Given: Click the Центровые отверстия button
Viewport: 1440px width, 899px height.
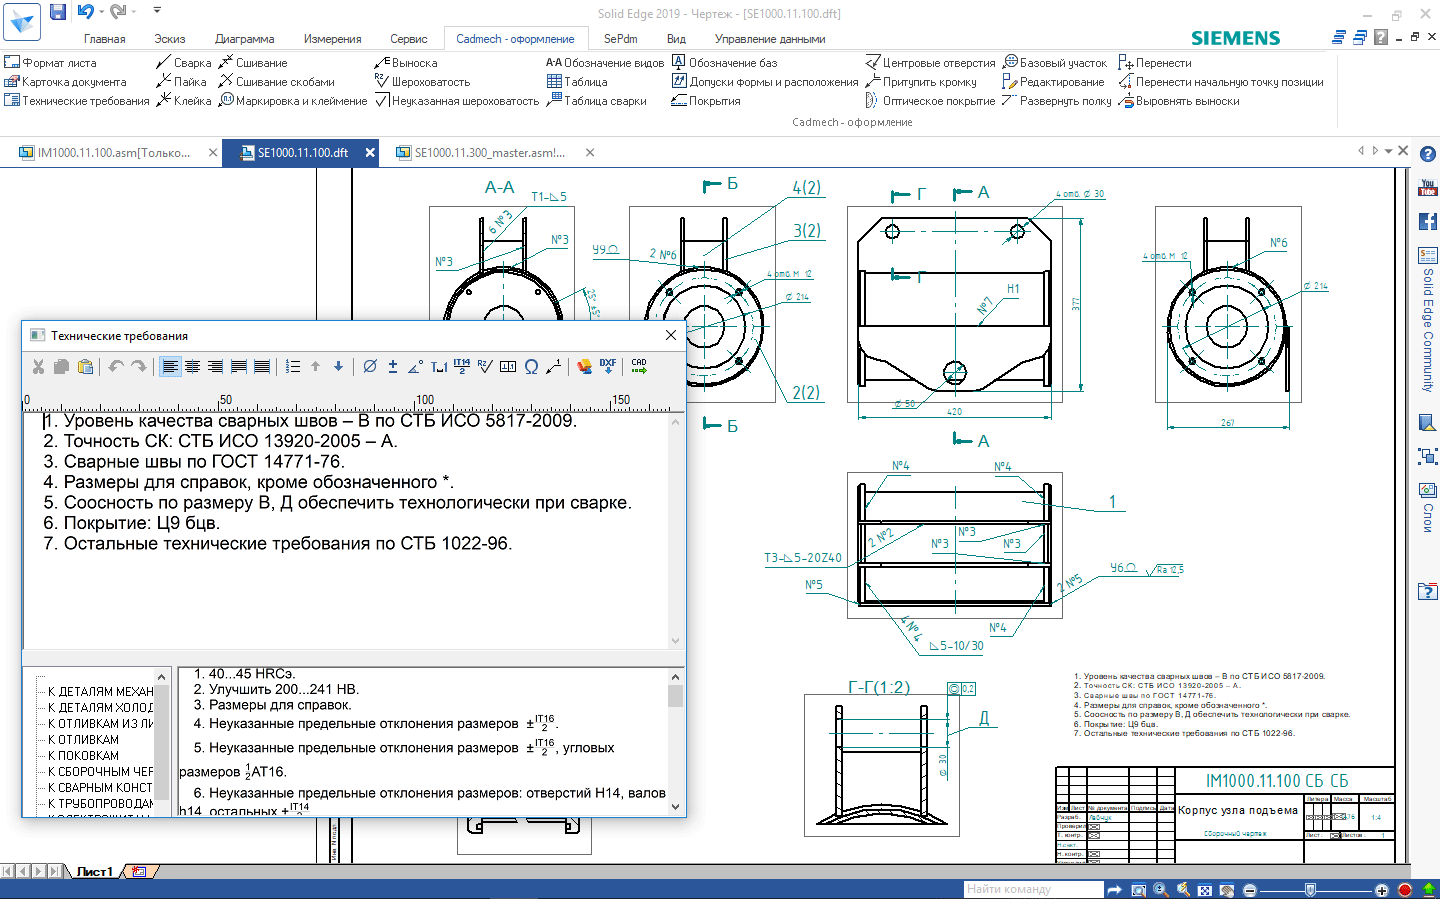Looking at the screenshot, I should pyautogui.click(x=930, y=63).
